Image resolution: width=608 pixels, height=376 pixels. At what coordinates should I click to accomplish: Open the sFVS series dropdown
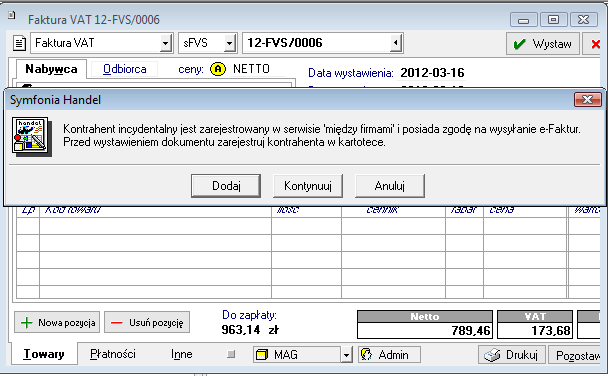coord(230,43)
